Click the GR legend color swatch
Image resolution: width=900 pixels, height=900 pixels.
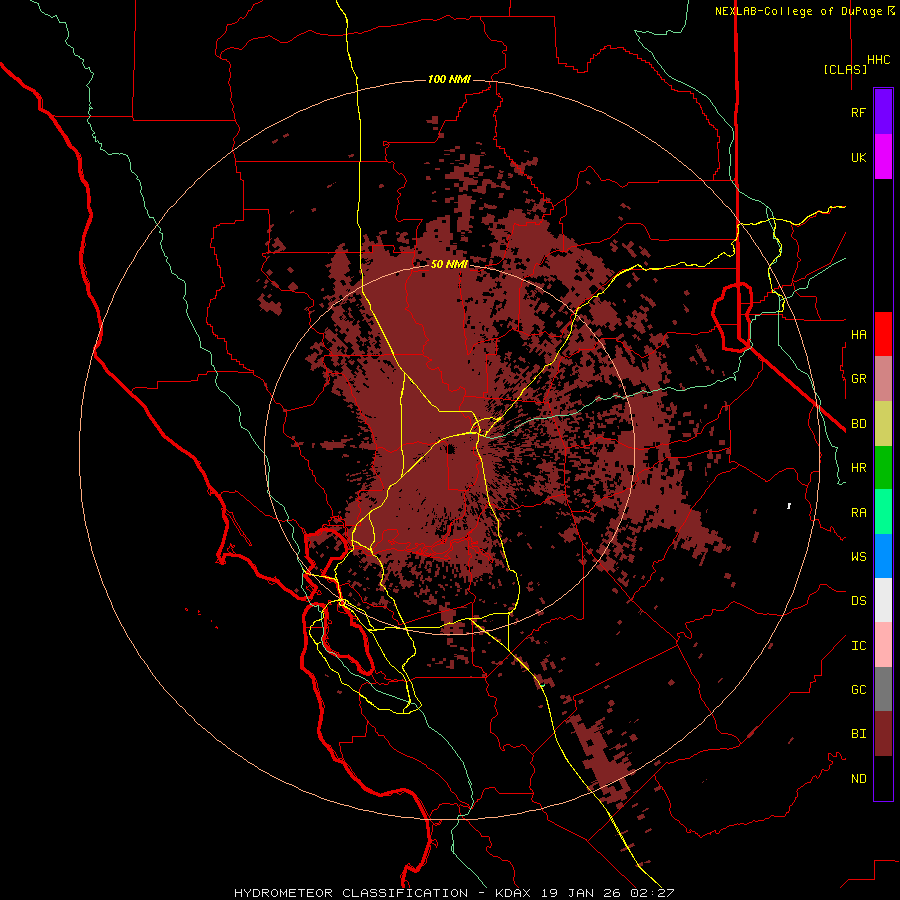(x=883, y=379)
